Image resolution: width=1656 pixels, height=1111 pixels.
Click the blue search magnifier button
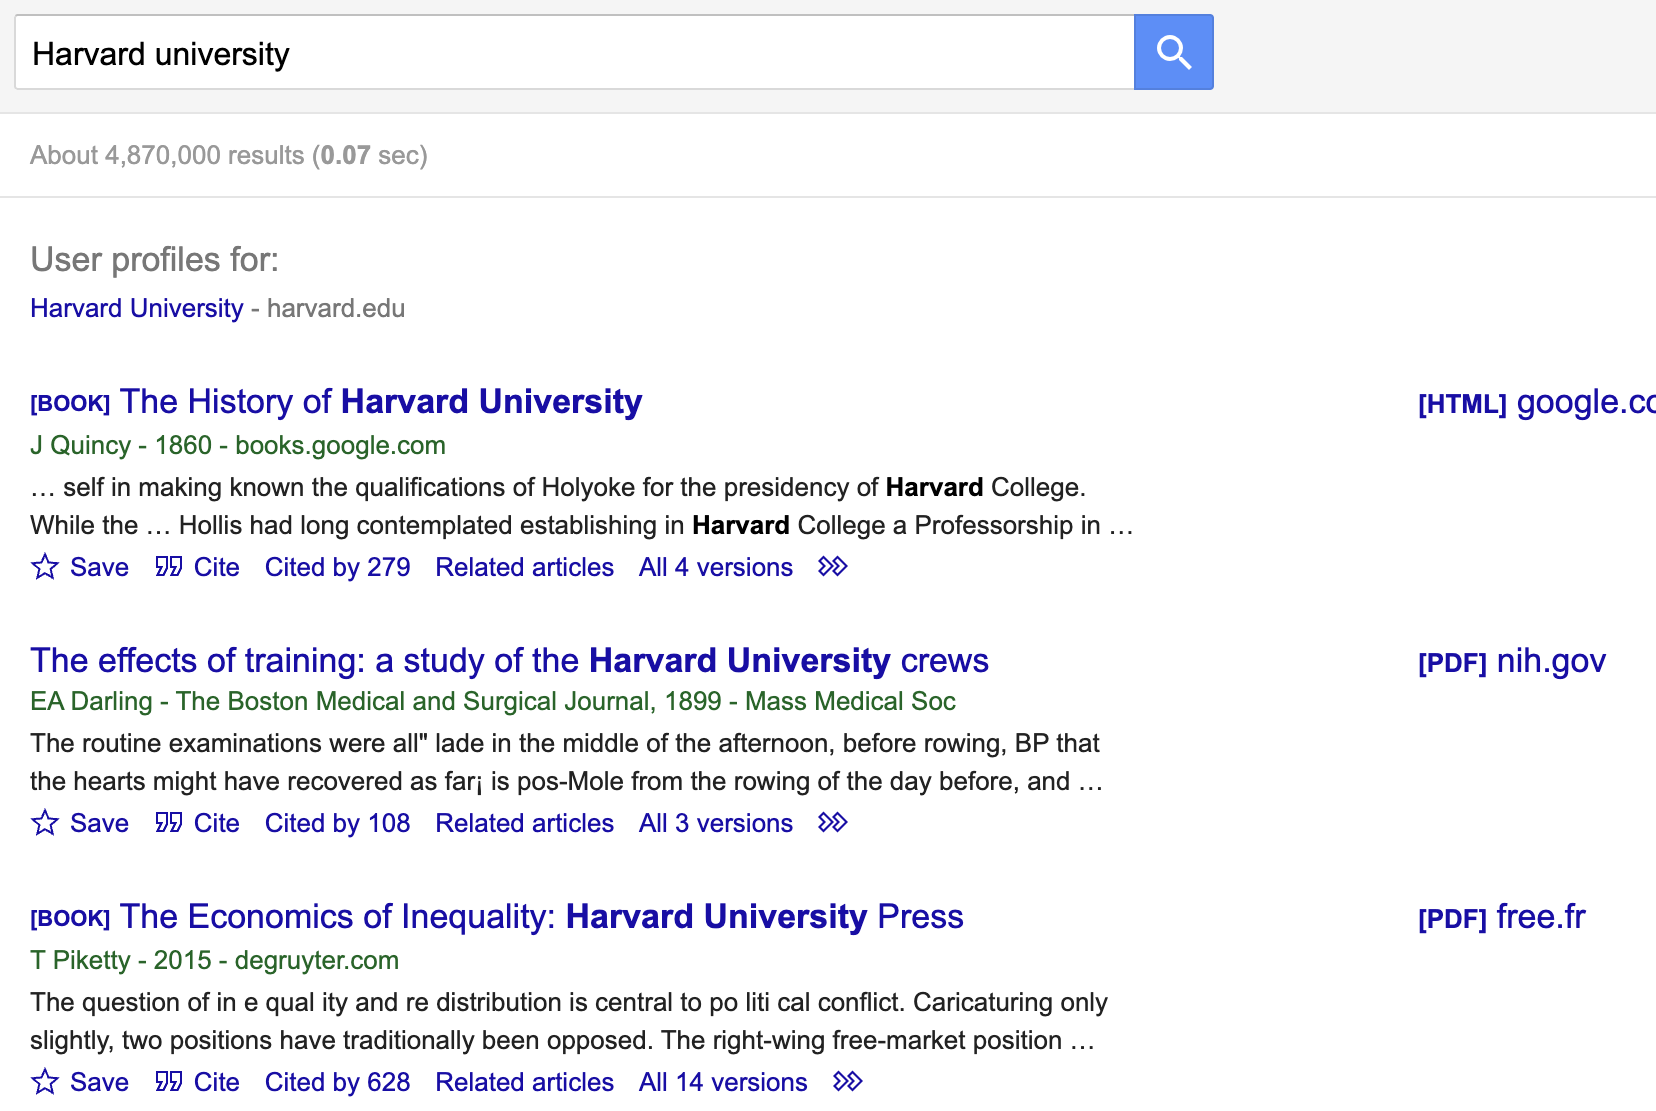1173,52
